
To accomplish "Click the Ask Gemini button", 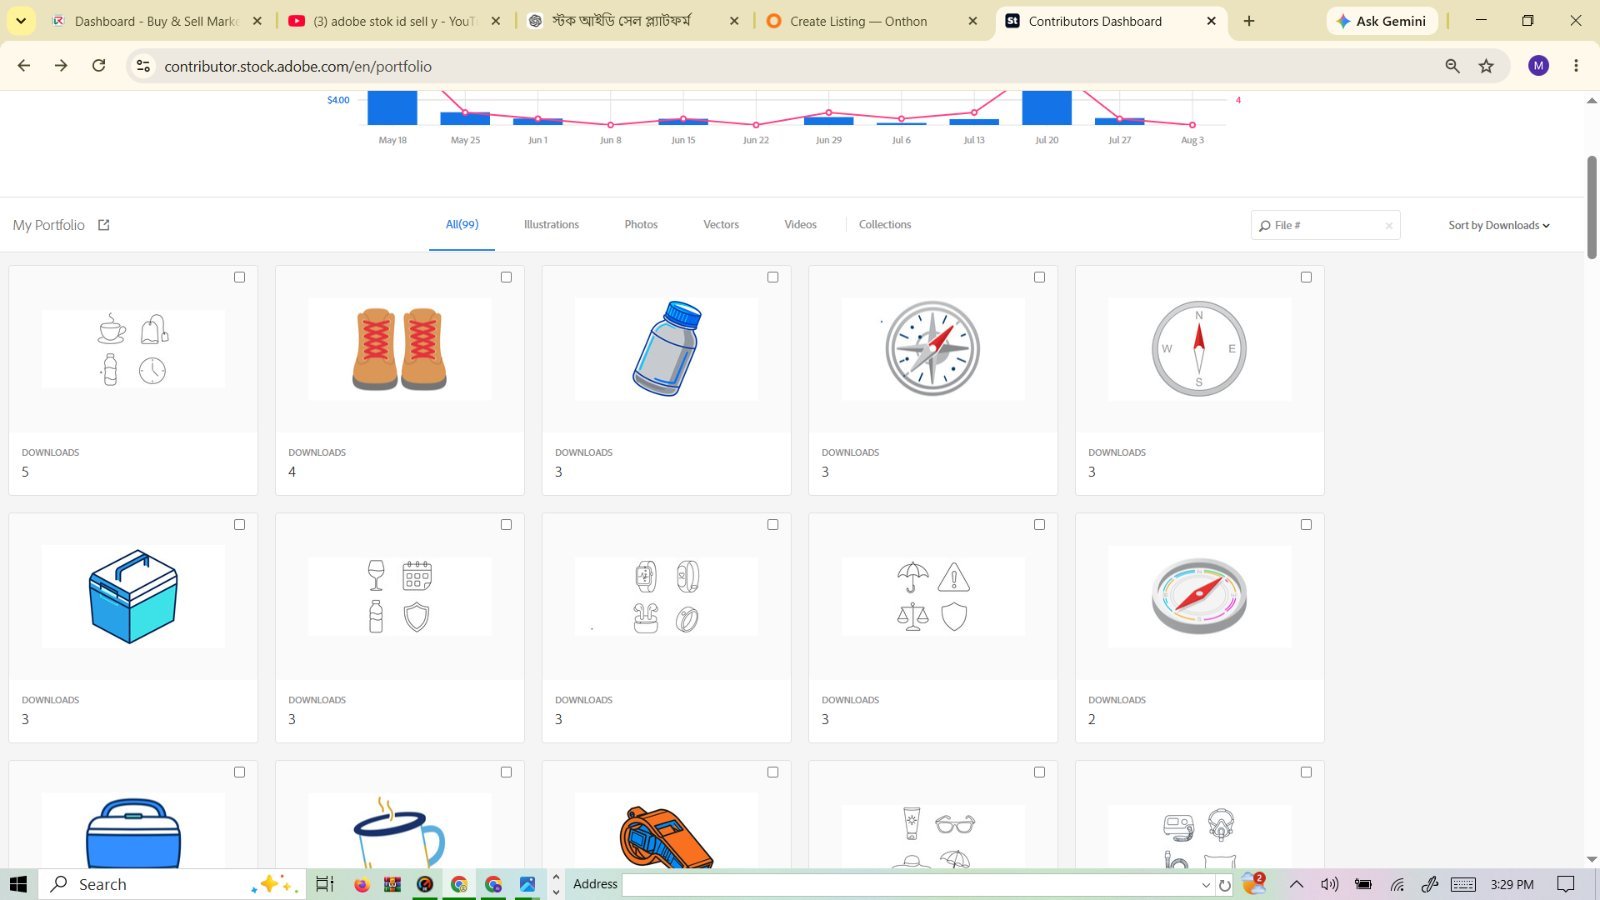I will (x=1382, y=21).
